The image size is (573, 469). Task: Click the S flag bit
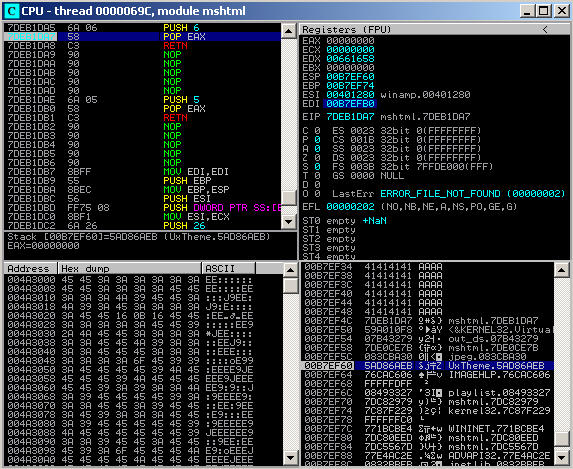tap(317, 167)
